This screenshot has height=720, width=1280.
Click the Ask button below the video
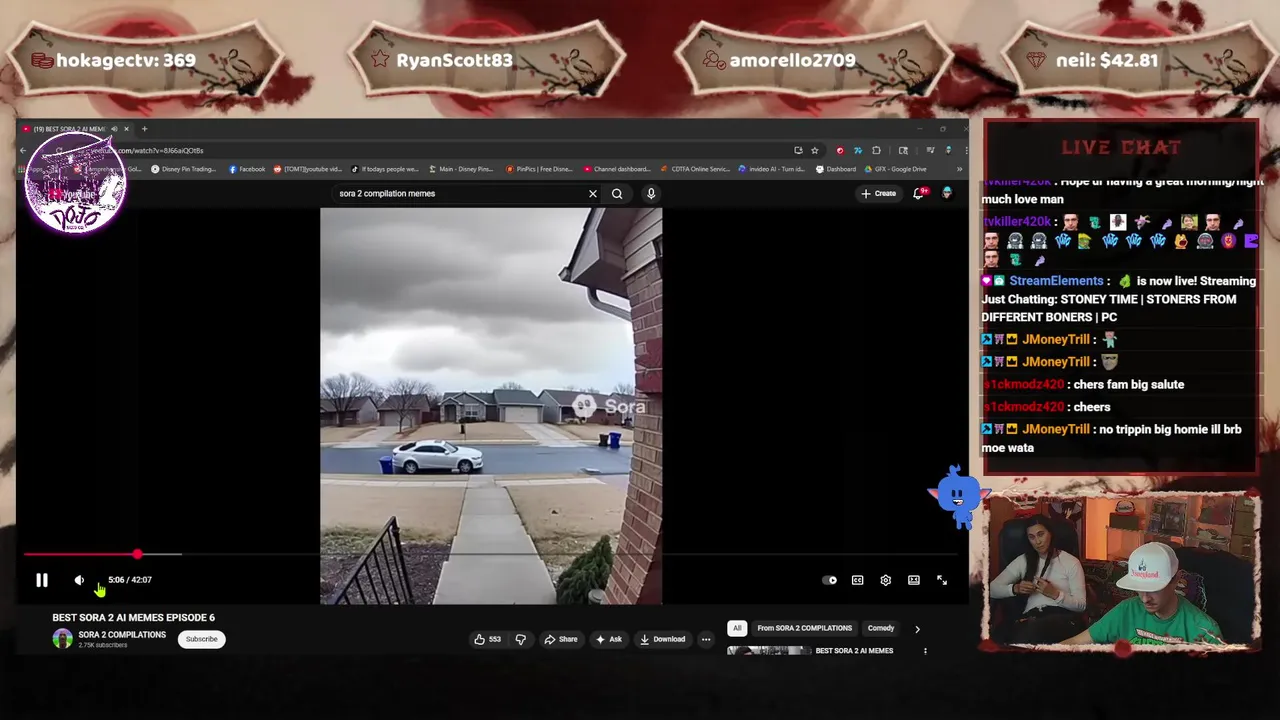click(x=608, y=639)
